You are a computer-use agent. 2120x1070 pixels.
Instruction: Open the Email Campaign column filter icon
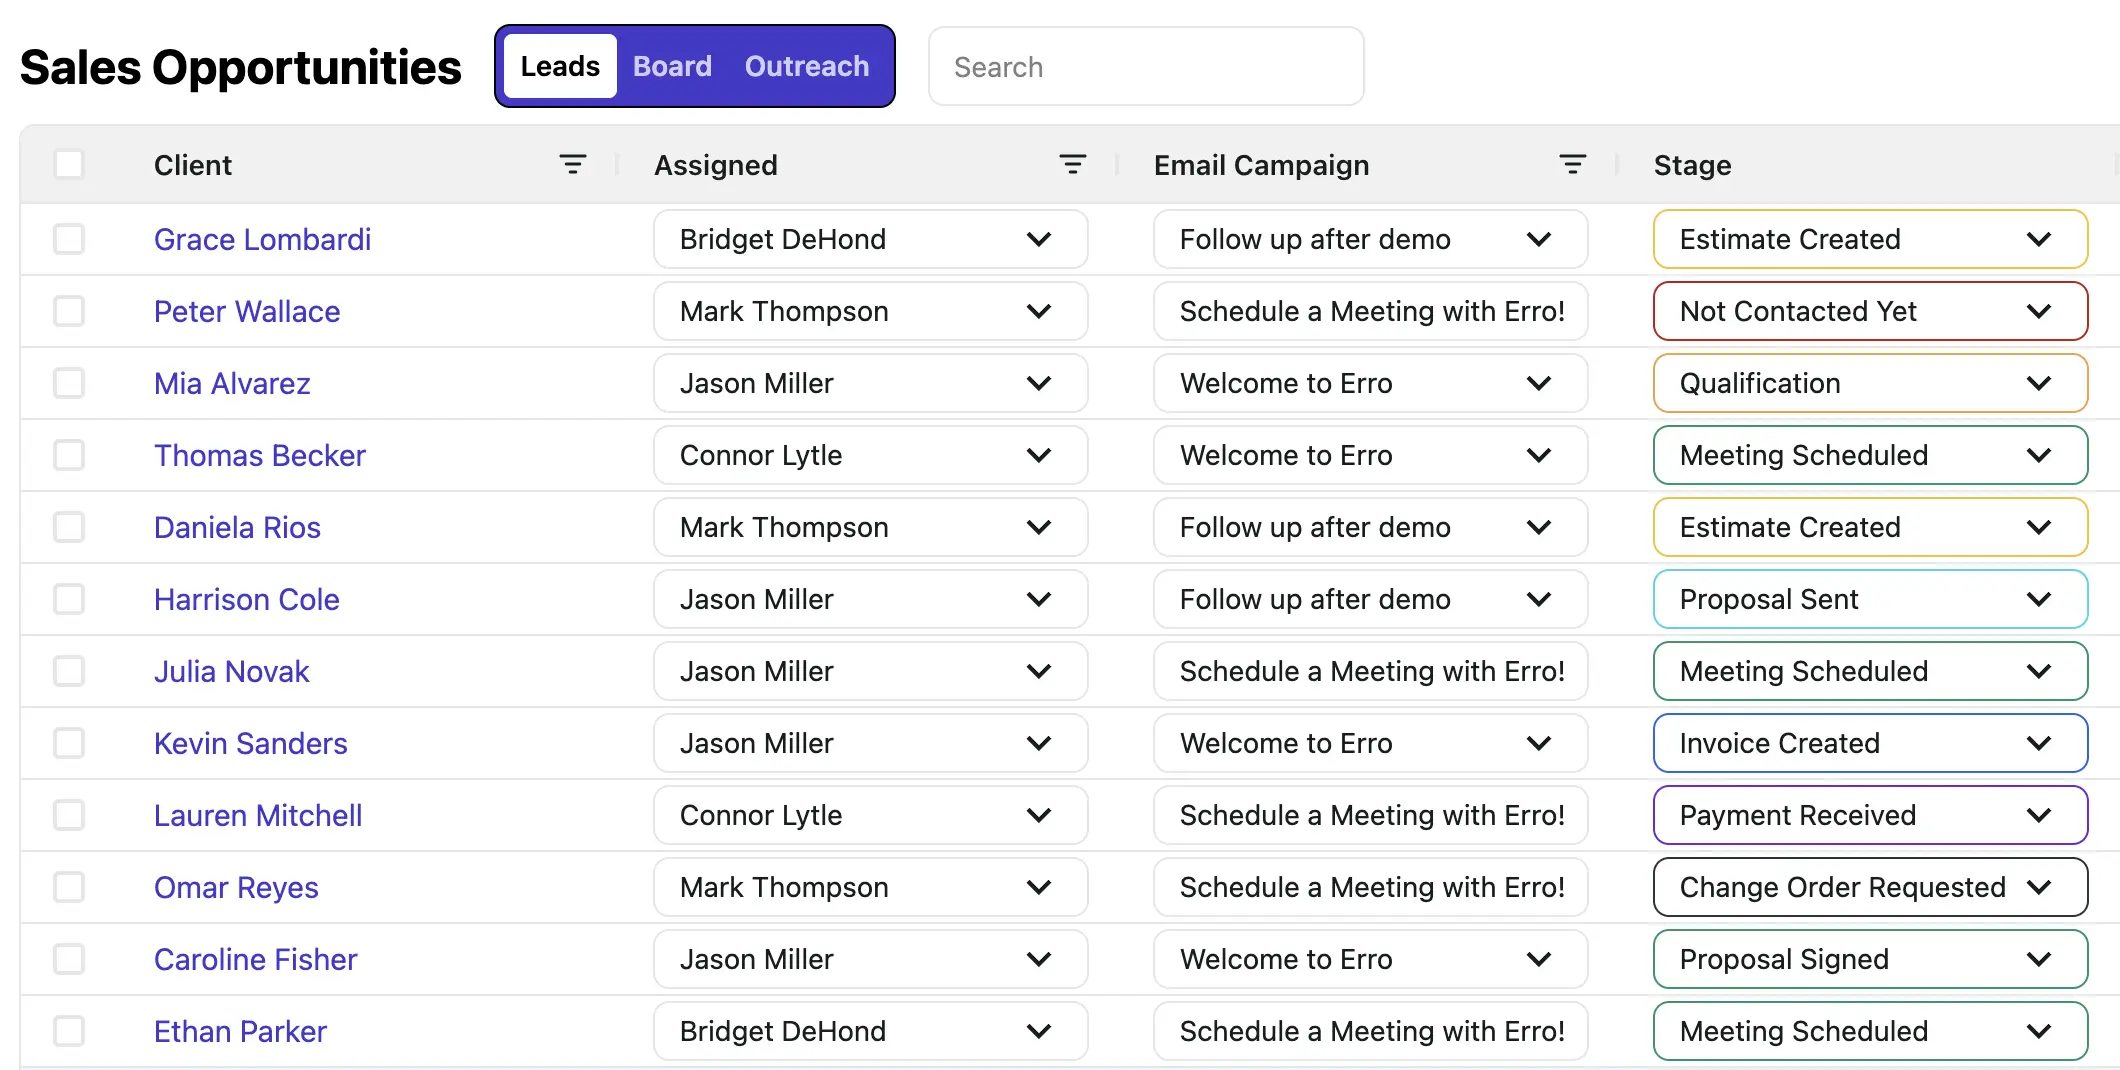(1572, 165)
